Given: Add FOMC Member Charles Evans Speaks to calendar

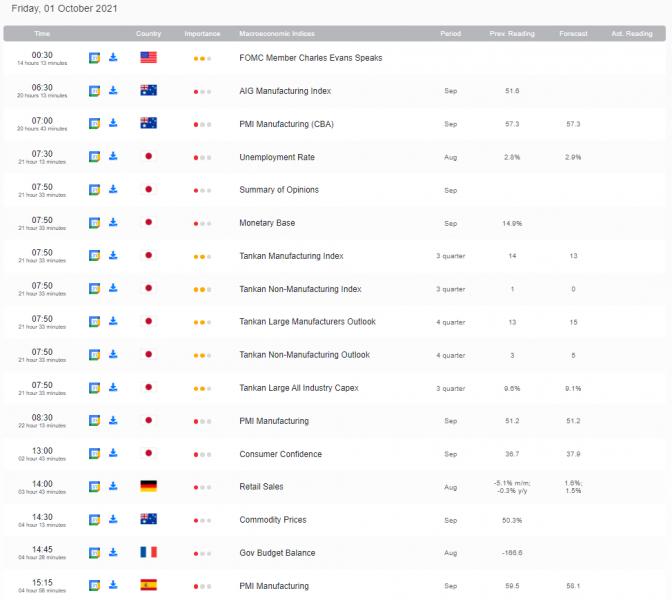Looking at the screenshot, I should (x=94, y=57).
